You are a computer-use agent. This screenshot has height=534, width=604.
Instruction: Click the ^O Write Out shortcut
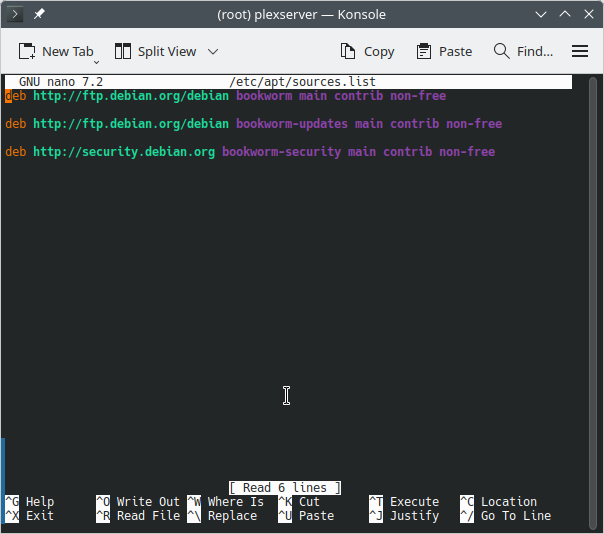(x=138, y=502)
